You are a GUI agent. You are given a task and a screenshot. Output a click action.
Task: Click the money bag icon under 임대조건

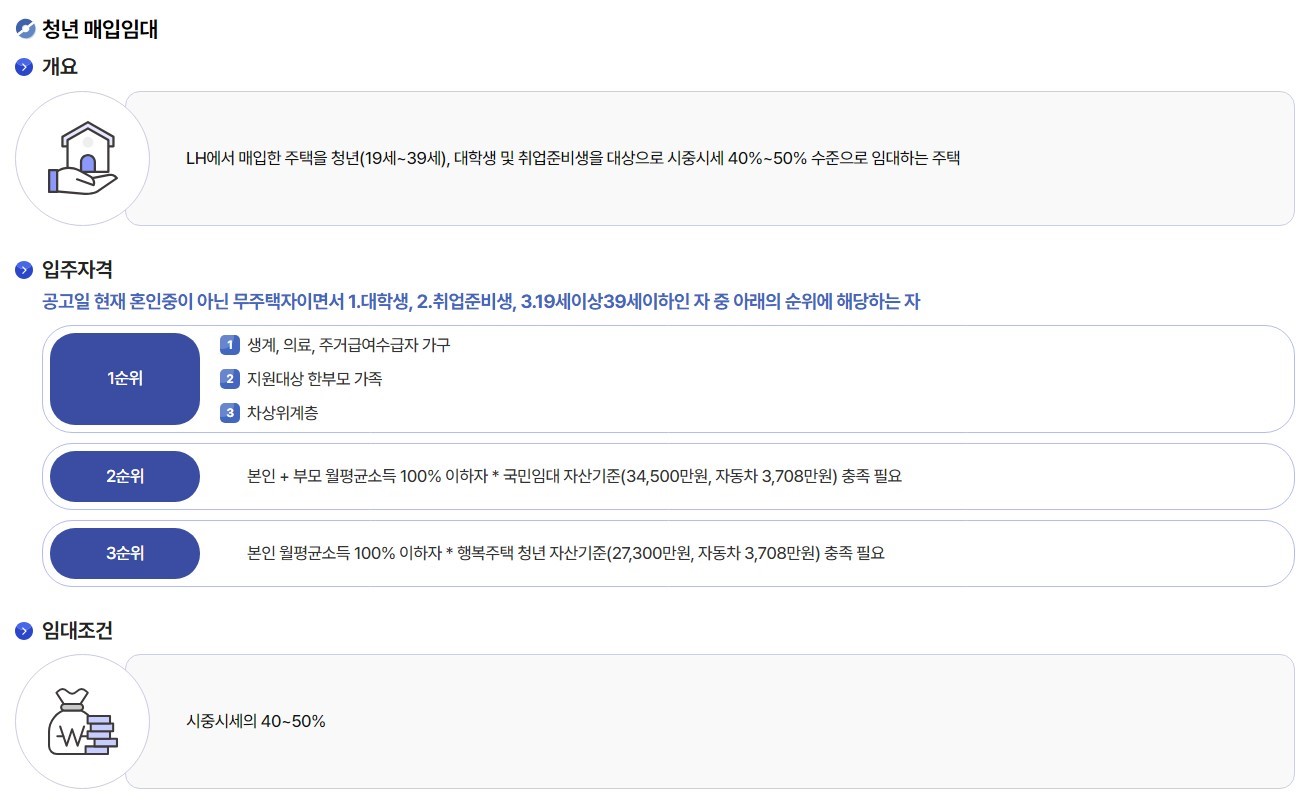coord(82,721)
